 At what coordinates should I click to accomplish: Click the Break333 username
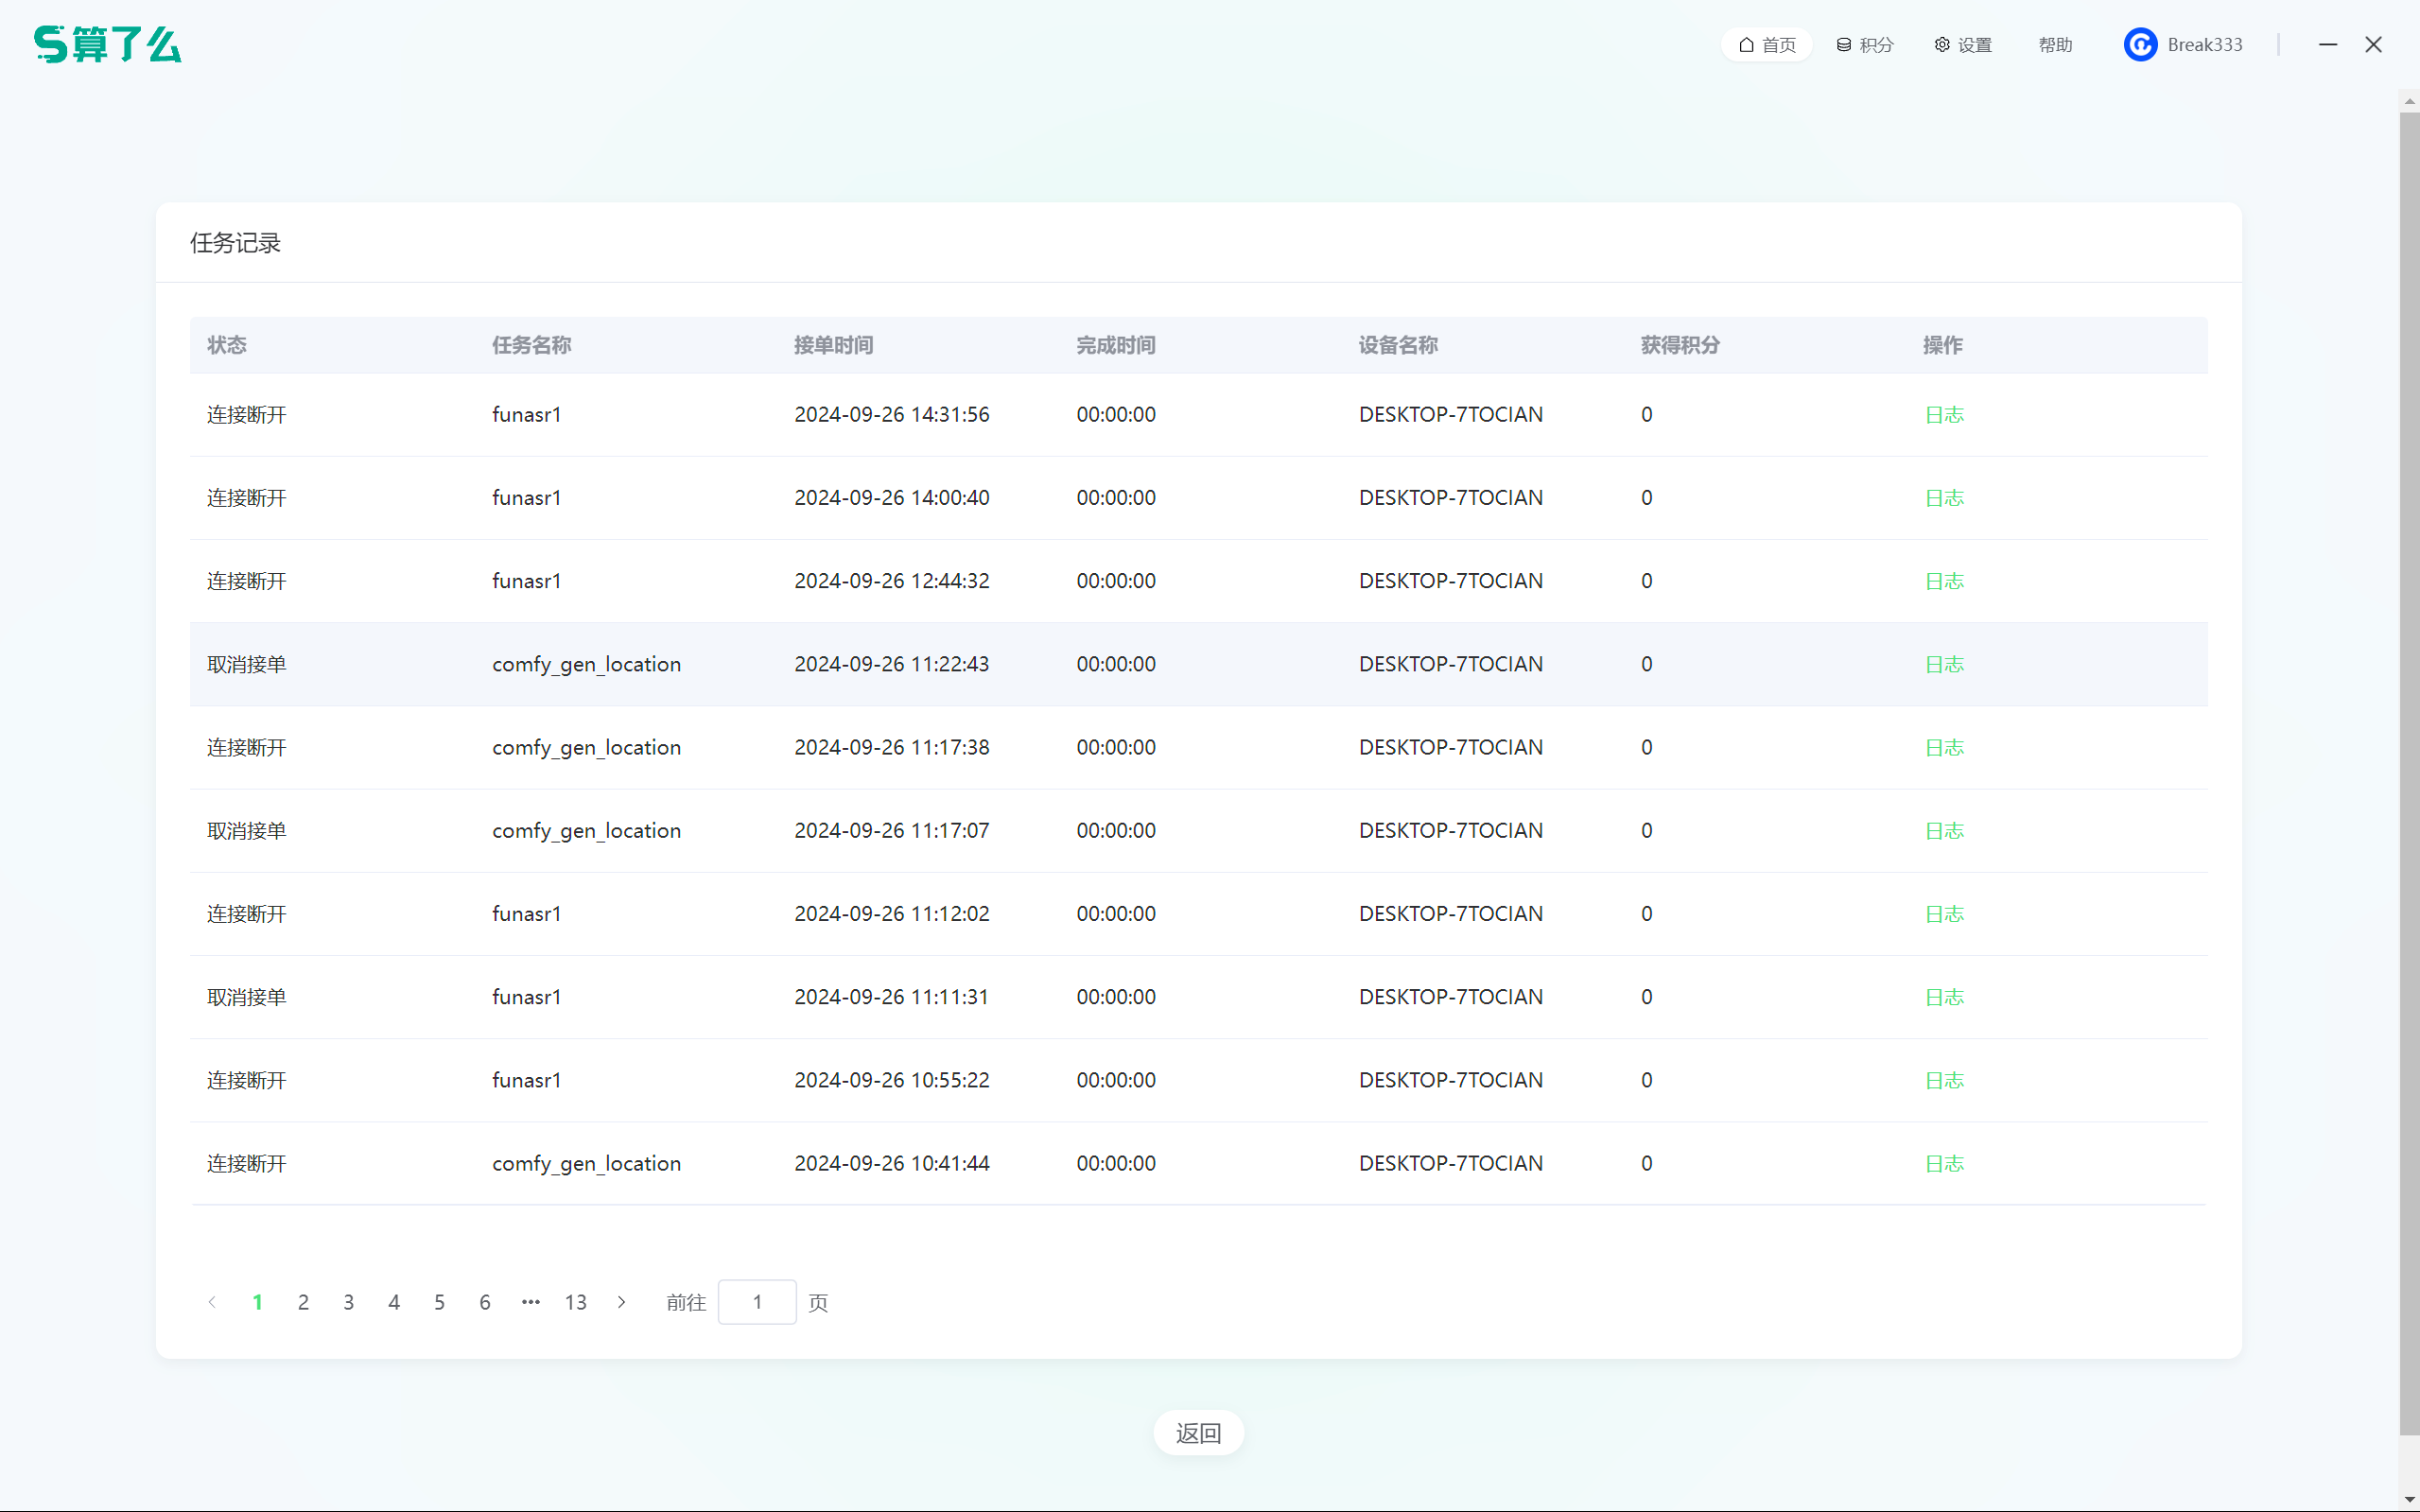pyautogui.click(x=2205, y=45)
